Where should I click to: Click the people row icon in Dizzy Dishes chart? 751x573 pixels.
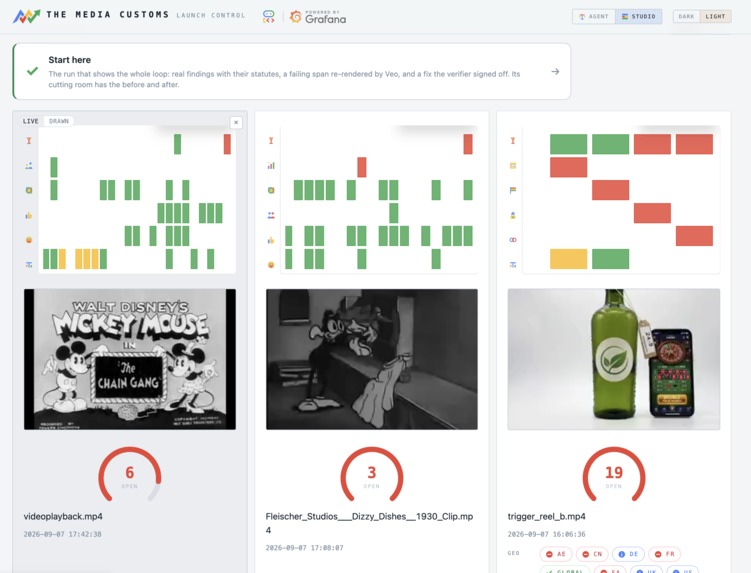click(x=271, y=215)
